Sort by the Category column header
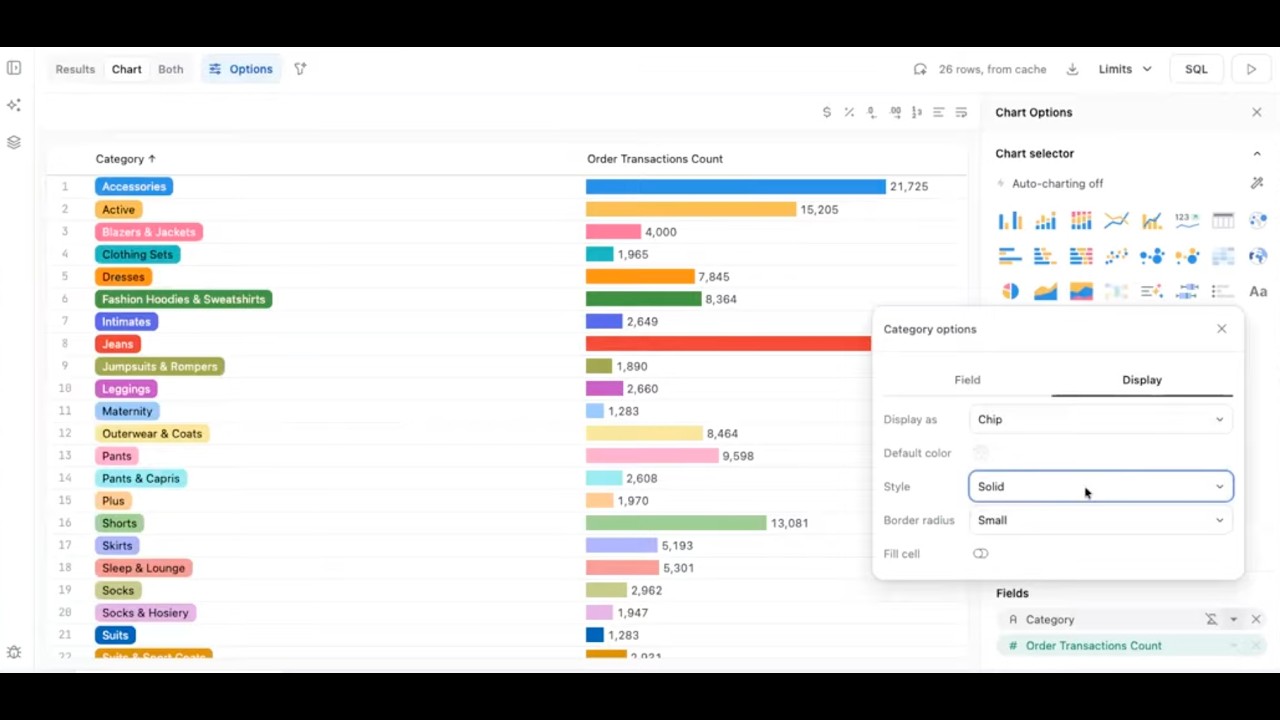The height and width of the screenshot is (720, 1280). 125,159
